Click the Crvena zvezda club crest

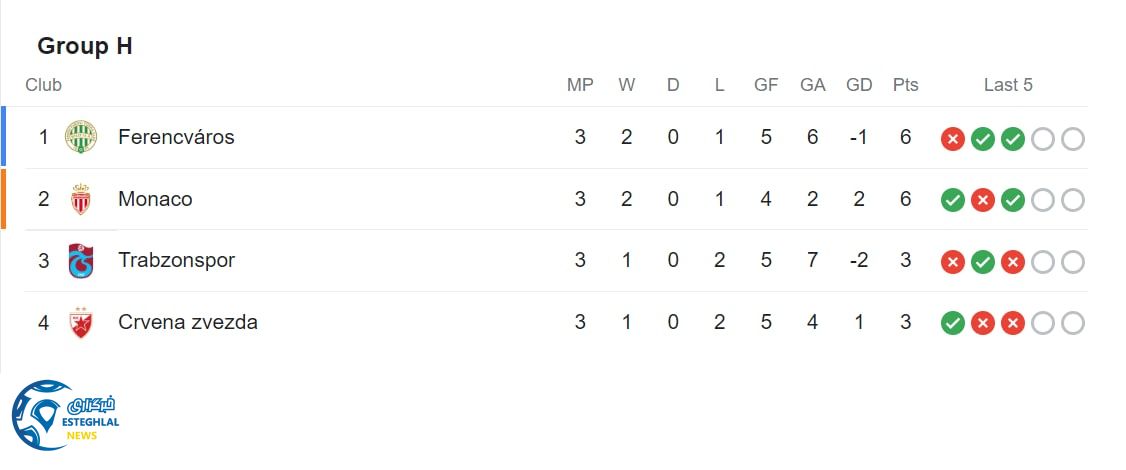coord(81,323)
